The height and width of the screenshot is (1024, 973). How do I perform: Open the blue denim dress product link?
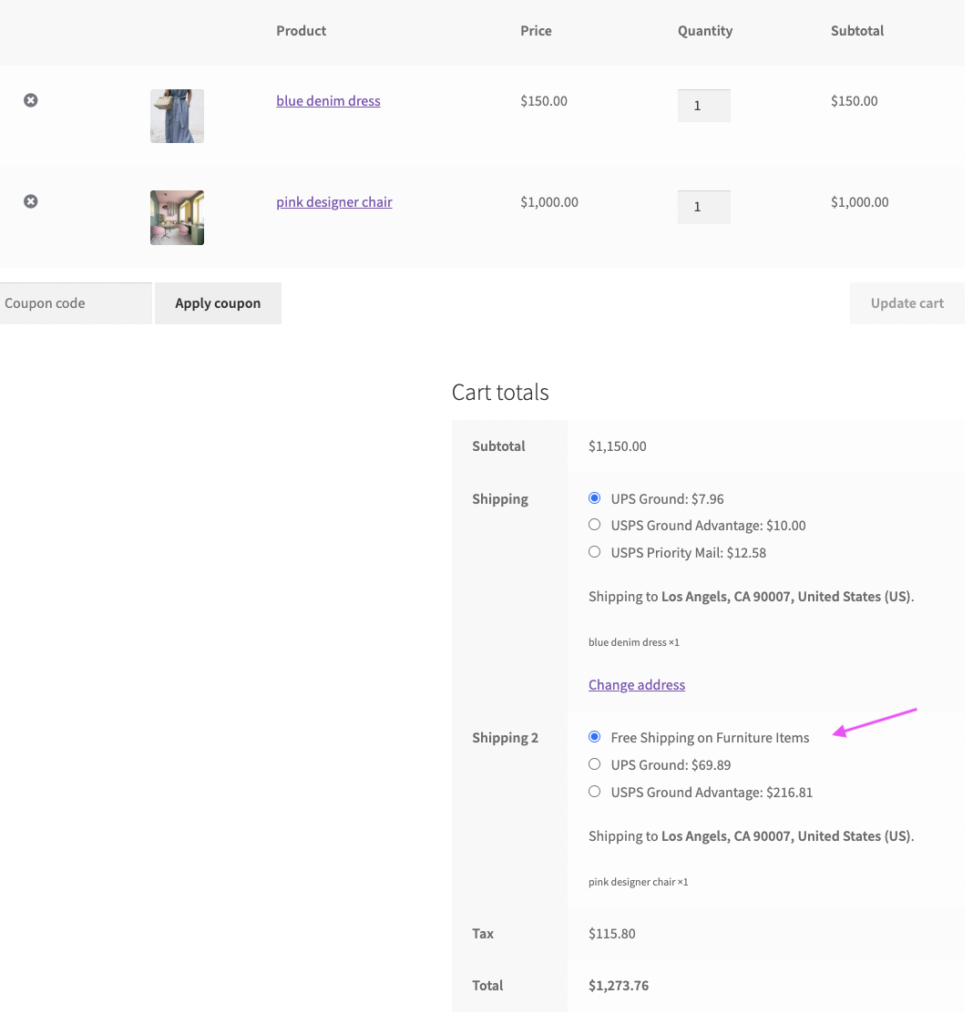(328, 101)
